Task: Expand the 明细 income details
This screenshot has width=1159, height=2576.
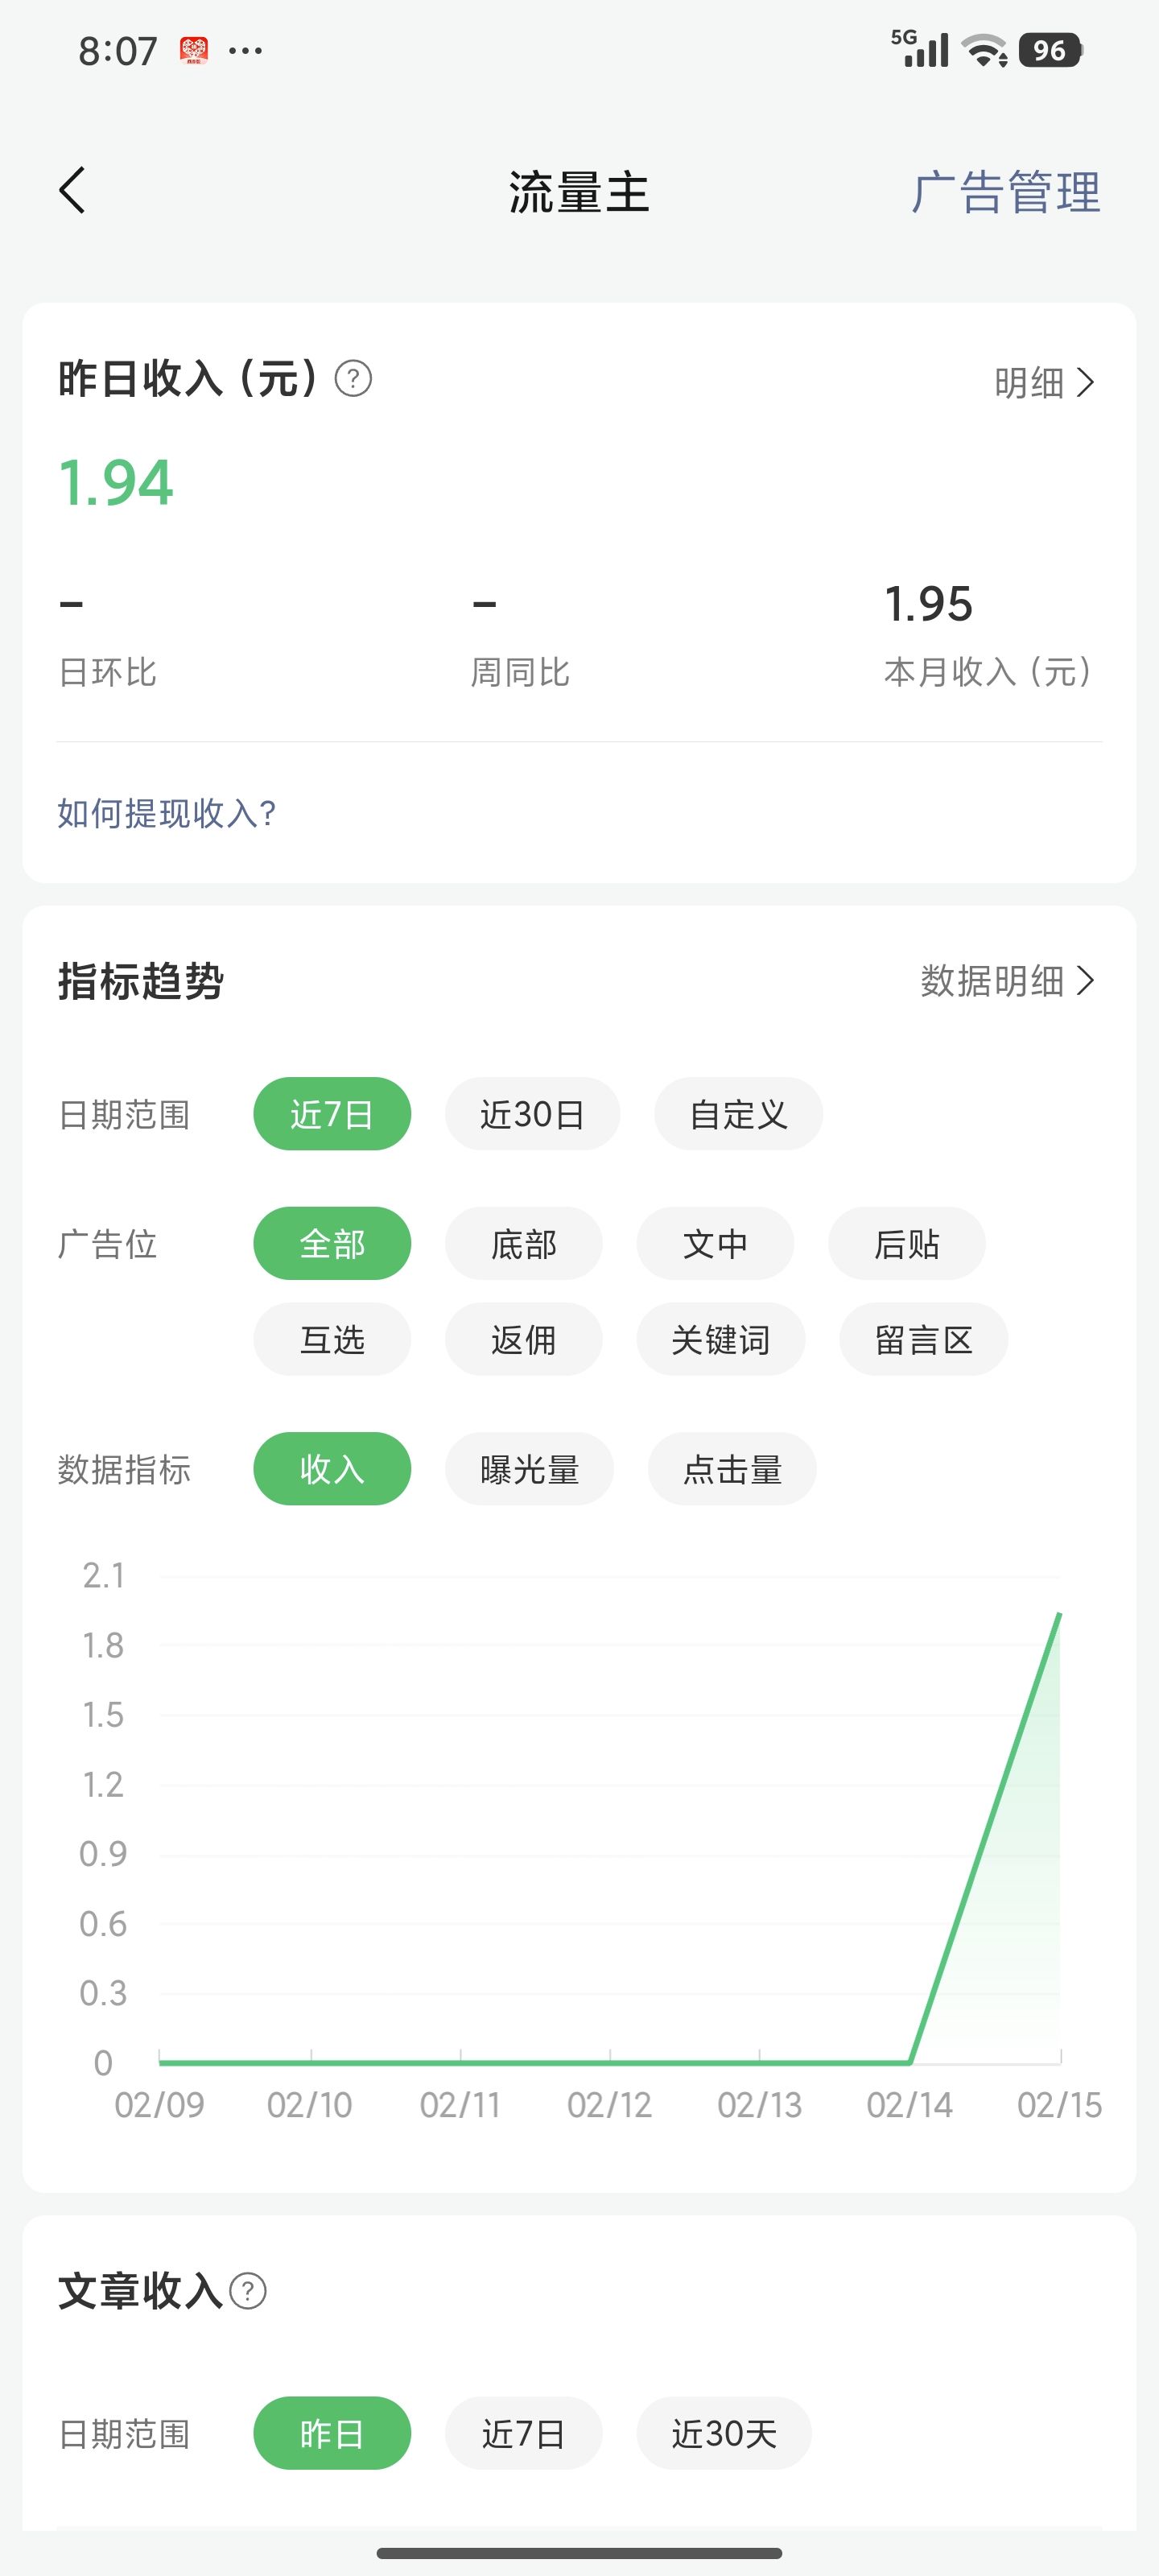Action: click(x=1044, y=382)
